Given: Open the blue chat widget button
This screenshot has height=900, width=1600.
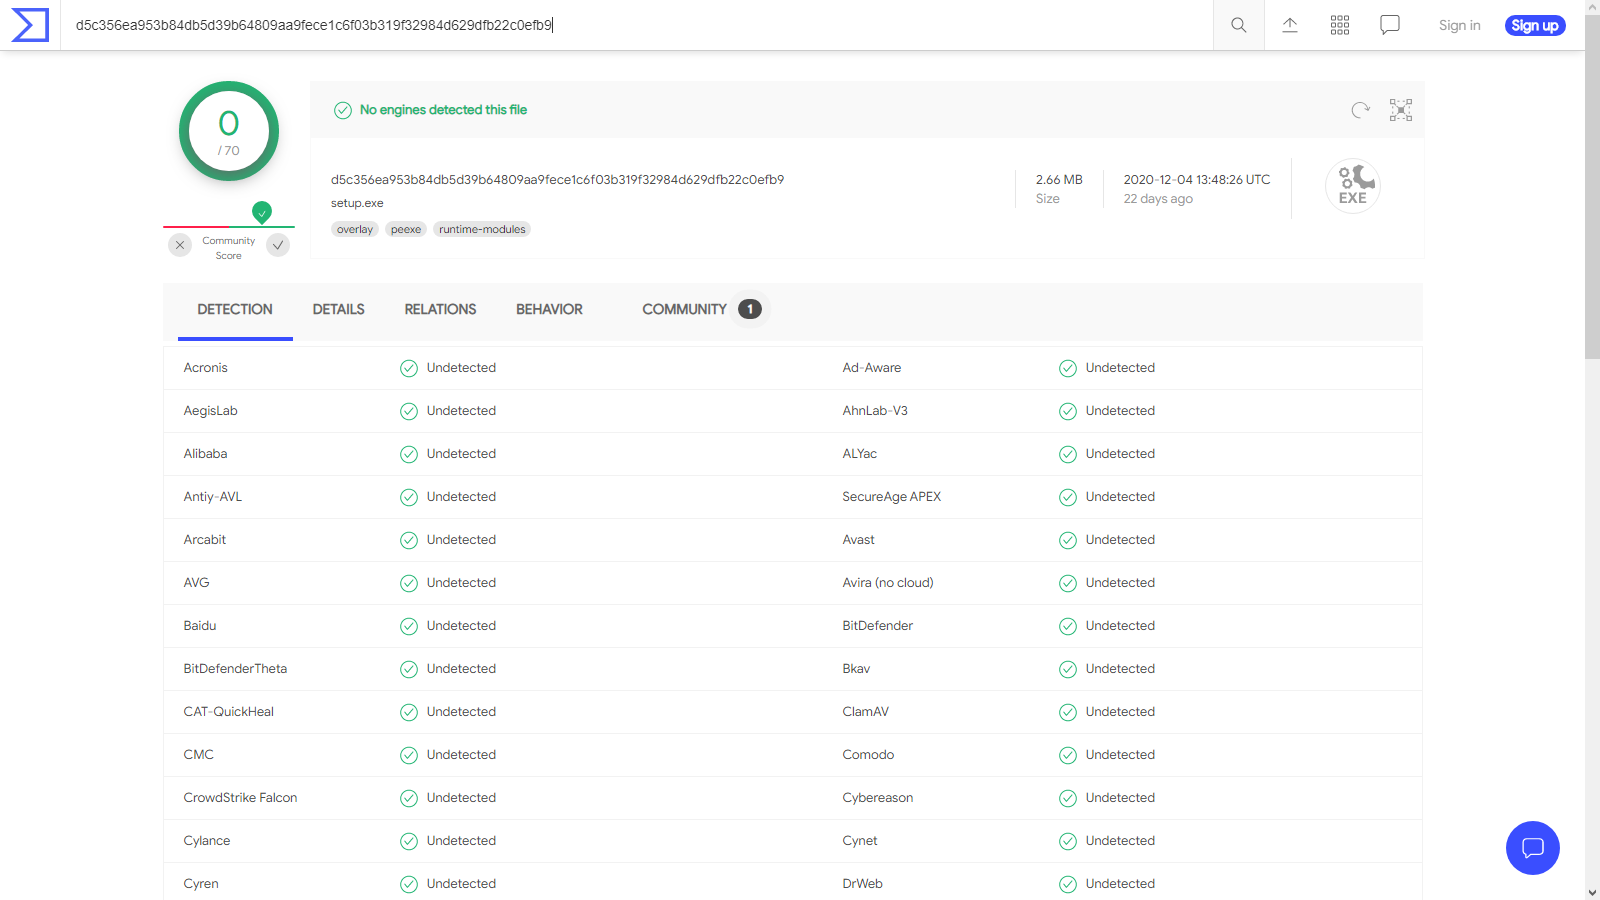Looking at the screenshot, I should click(x=1532, y=848).
